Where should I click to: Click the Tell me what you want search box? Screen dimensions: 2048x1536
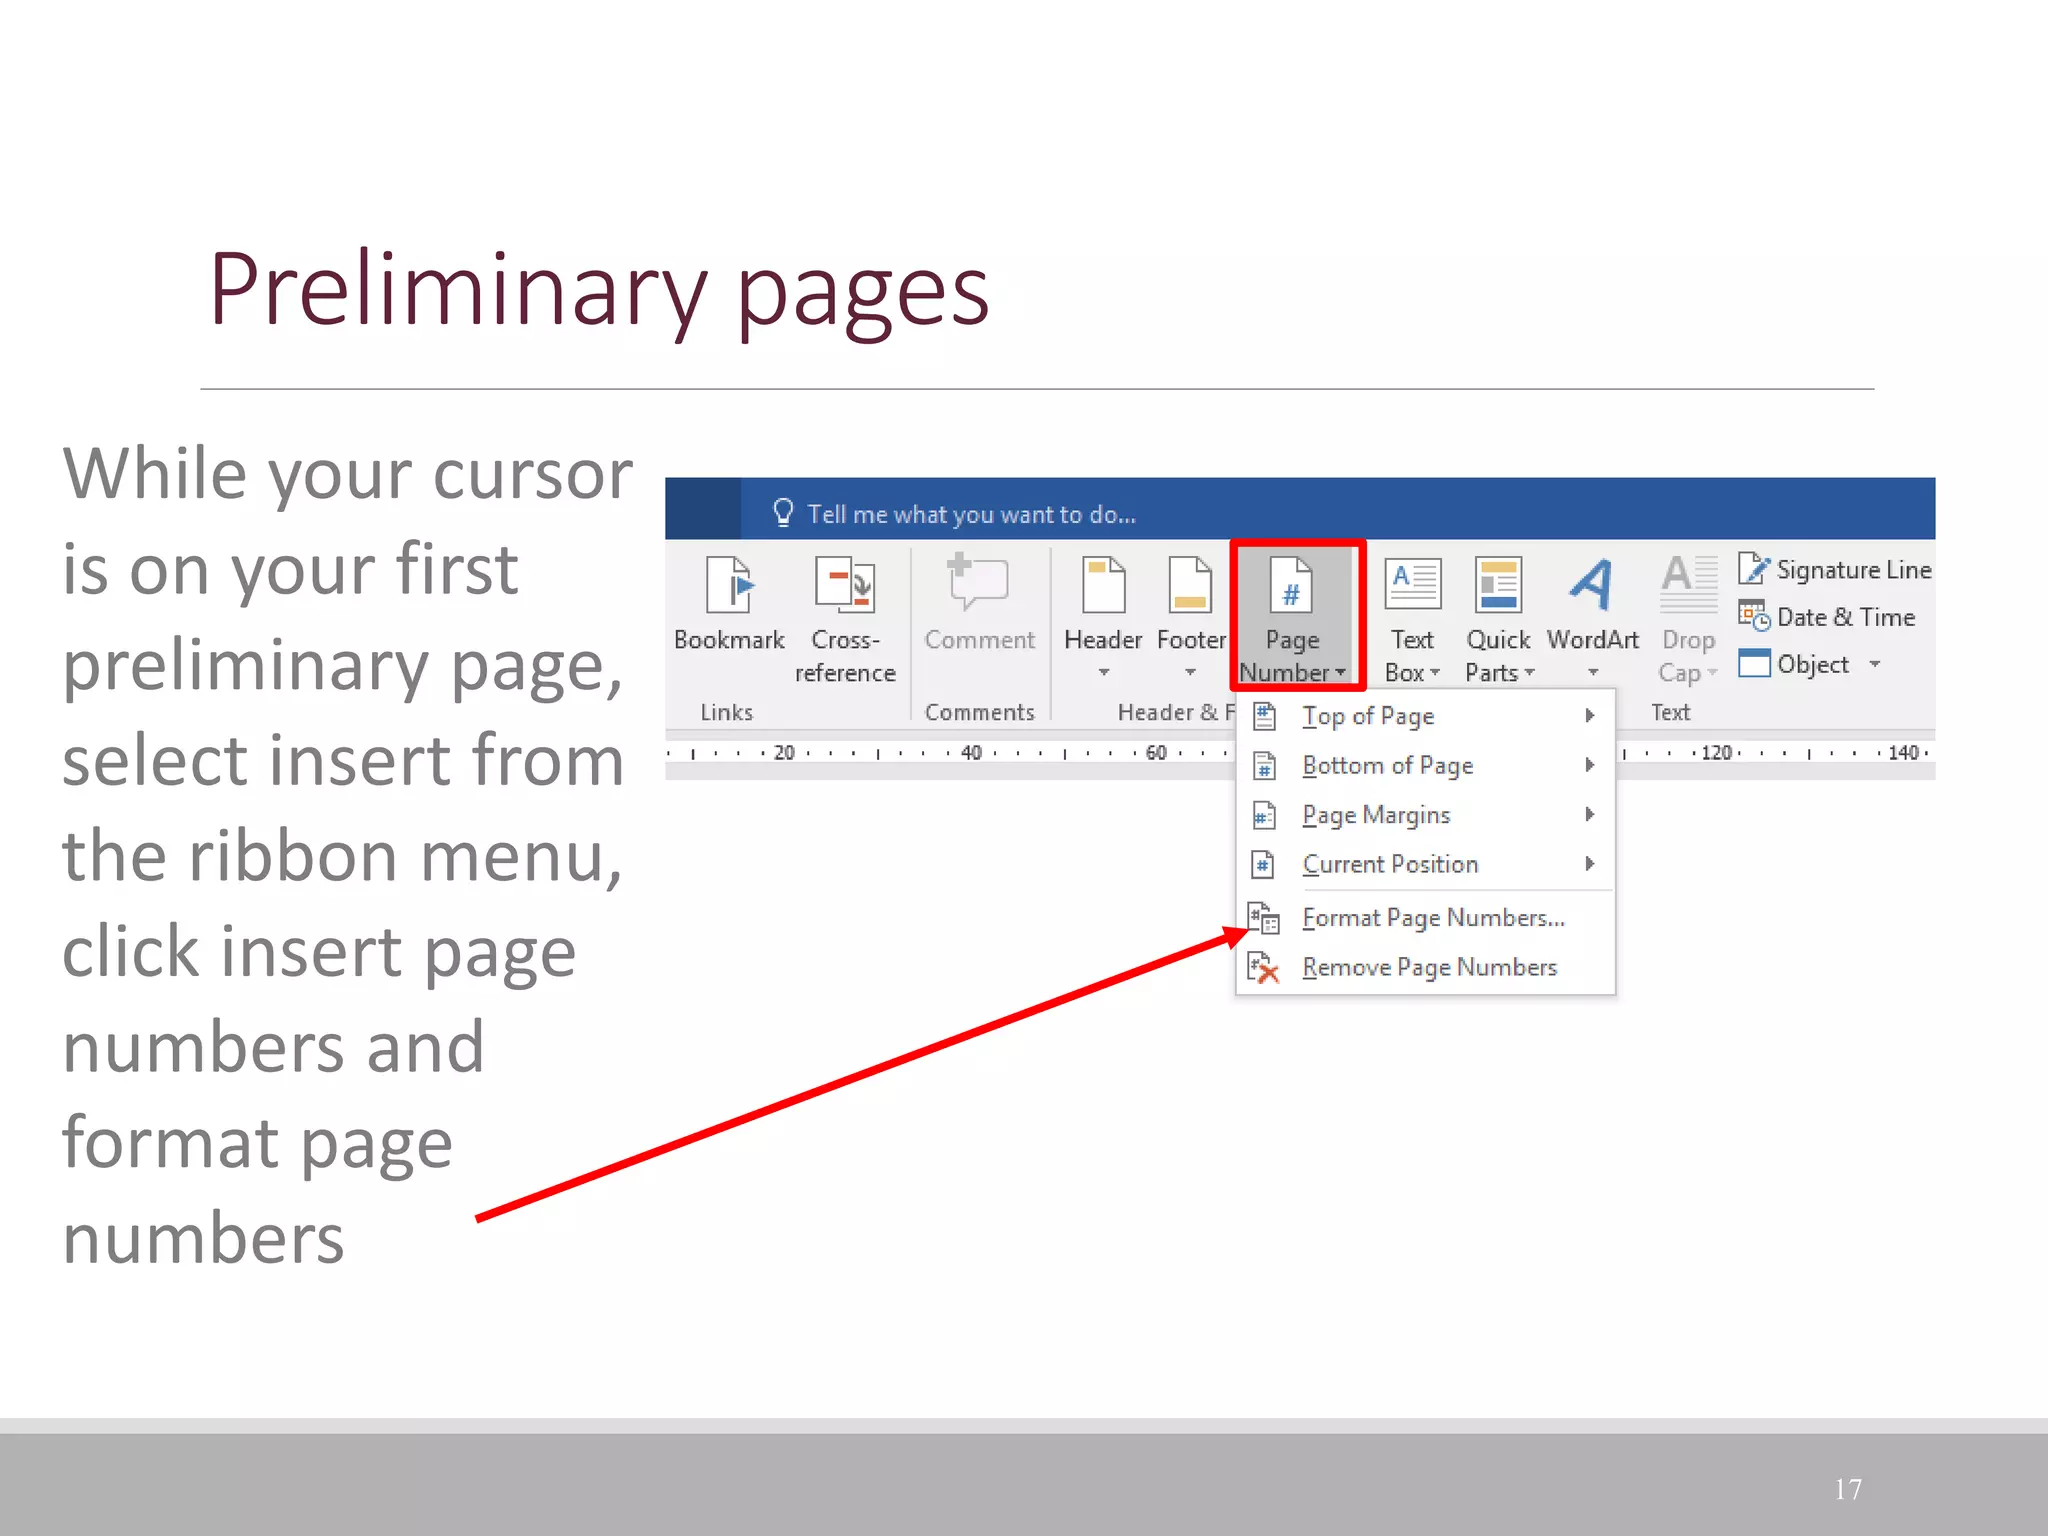pyautogui.click(x=970, y=514)
